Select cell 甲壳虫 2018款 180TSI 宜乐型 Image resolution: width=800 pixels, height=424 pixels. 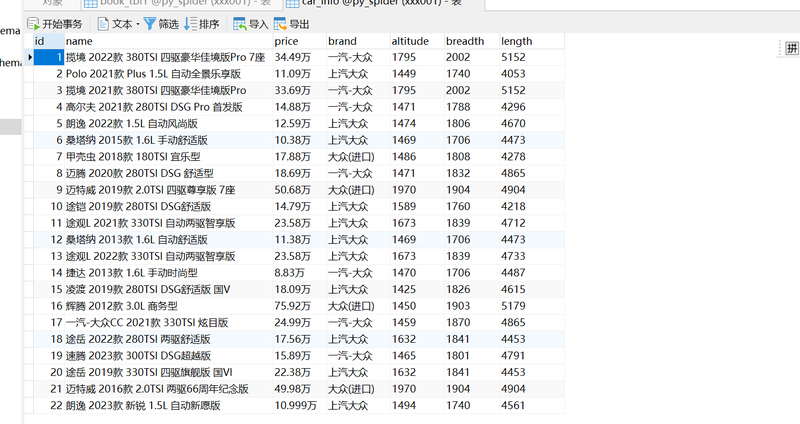pos(168,157)
